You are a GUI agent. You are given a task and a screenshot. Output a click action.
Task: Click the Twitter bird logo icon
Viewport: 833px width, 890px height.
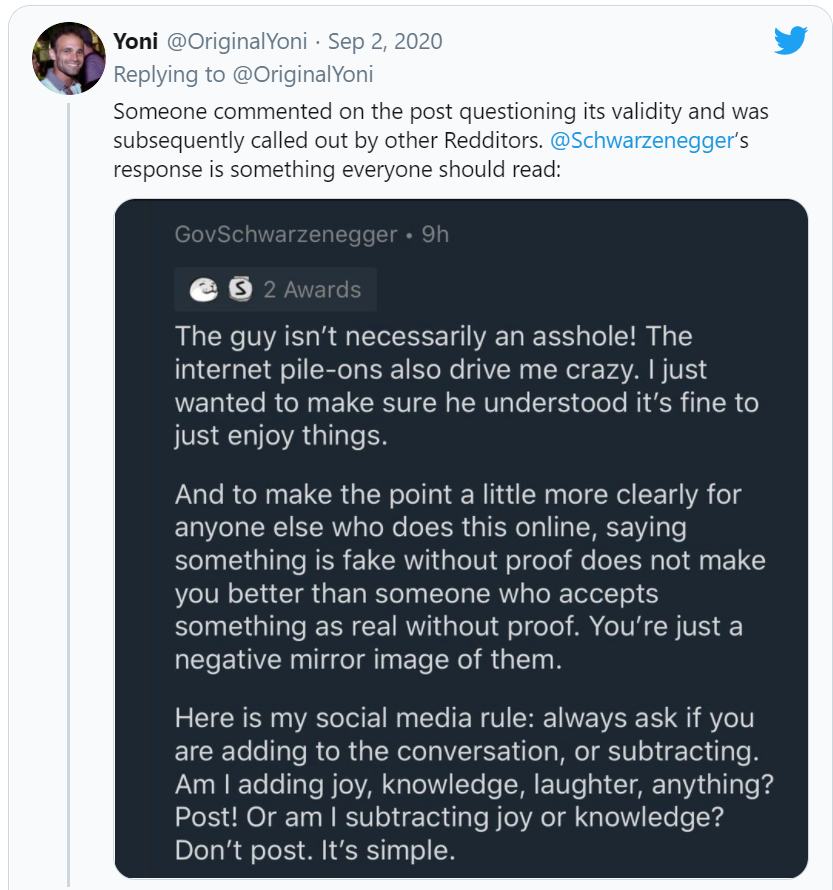(790, 40)
